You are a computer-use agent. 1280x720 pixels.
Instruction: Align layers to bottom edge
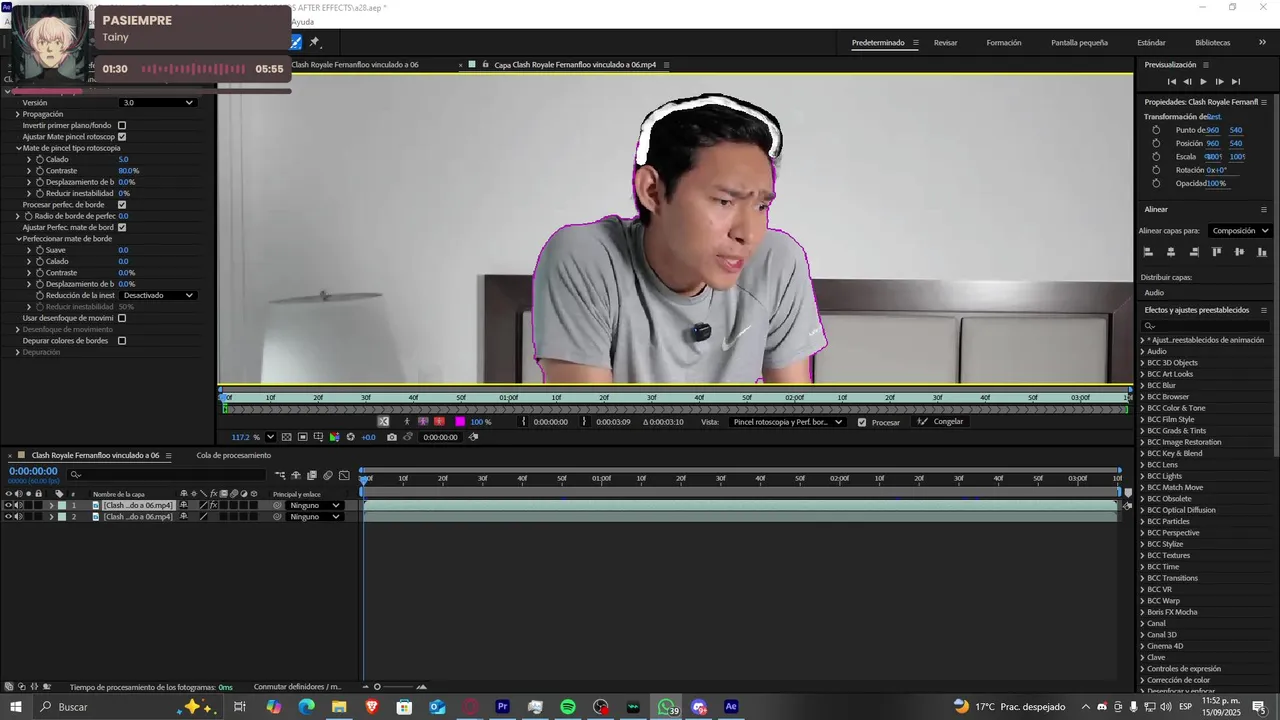(x=1262, y=252)
